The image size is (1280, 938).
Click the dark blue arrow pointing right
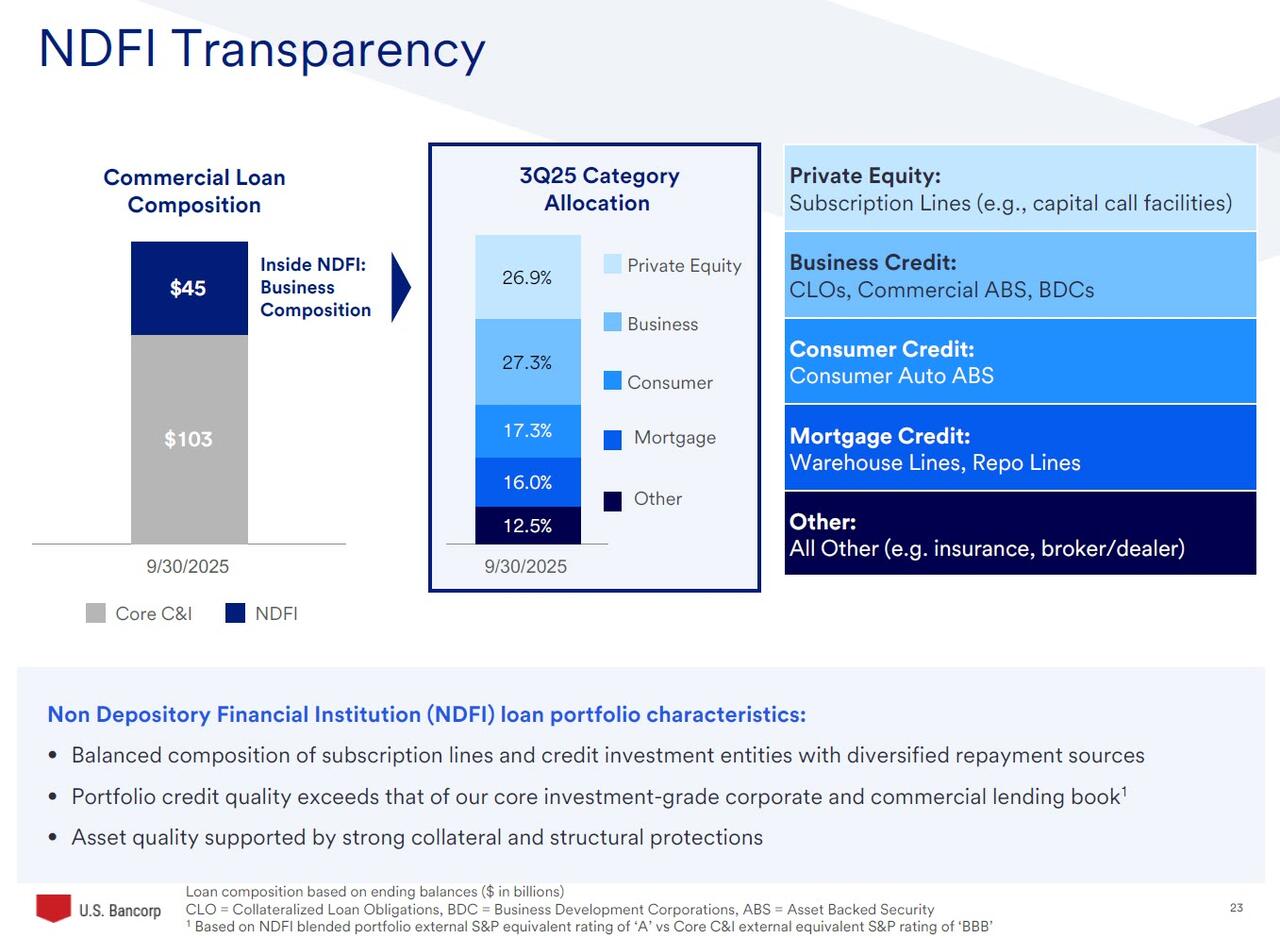pyautogui.click(x=400, y=288)
